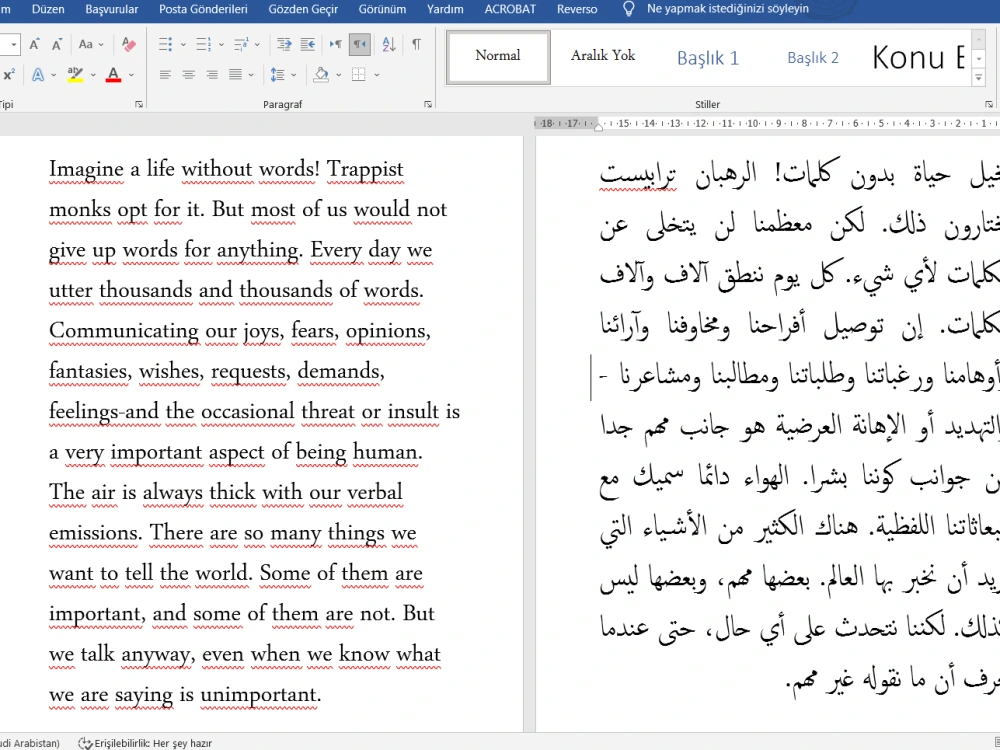This screenshot has width=1000, height=750.
Task: Apply shading with the paint bucket icon
Action: [321, 75]
